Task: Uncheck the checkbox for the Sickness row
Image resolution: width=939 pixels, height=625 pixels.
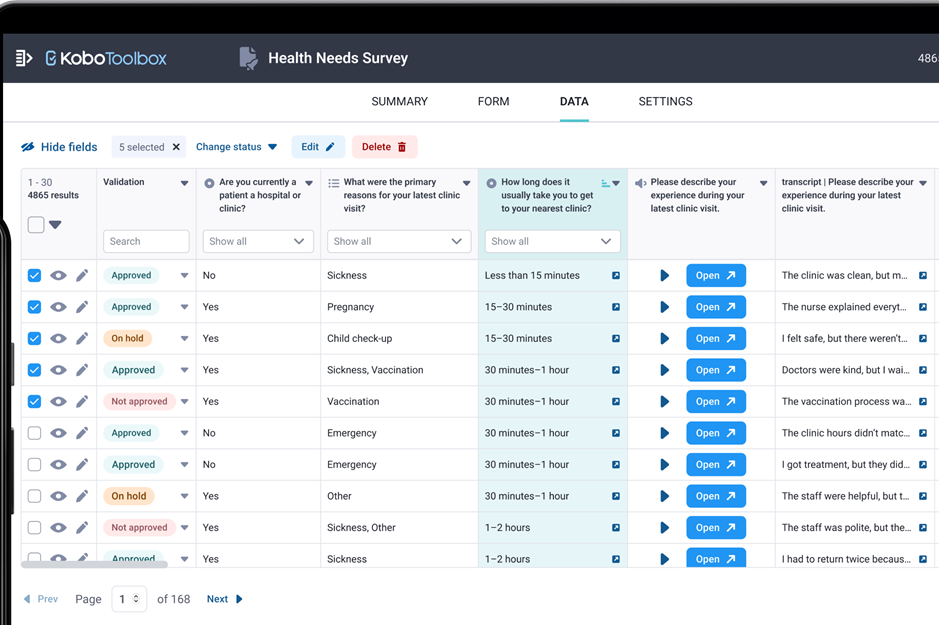Action: pyautogui.click(x=35, y=275)
